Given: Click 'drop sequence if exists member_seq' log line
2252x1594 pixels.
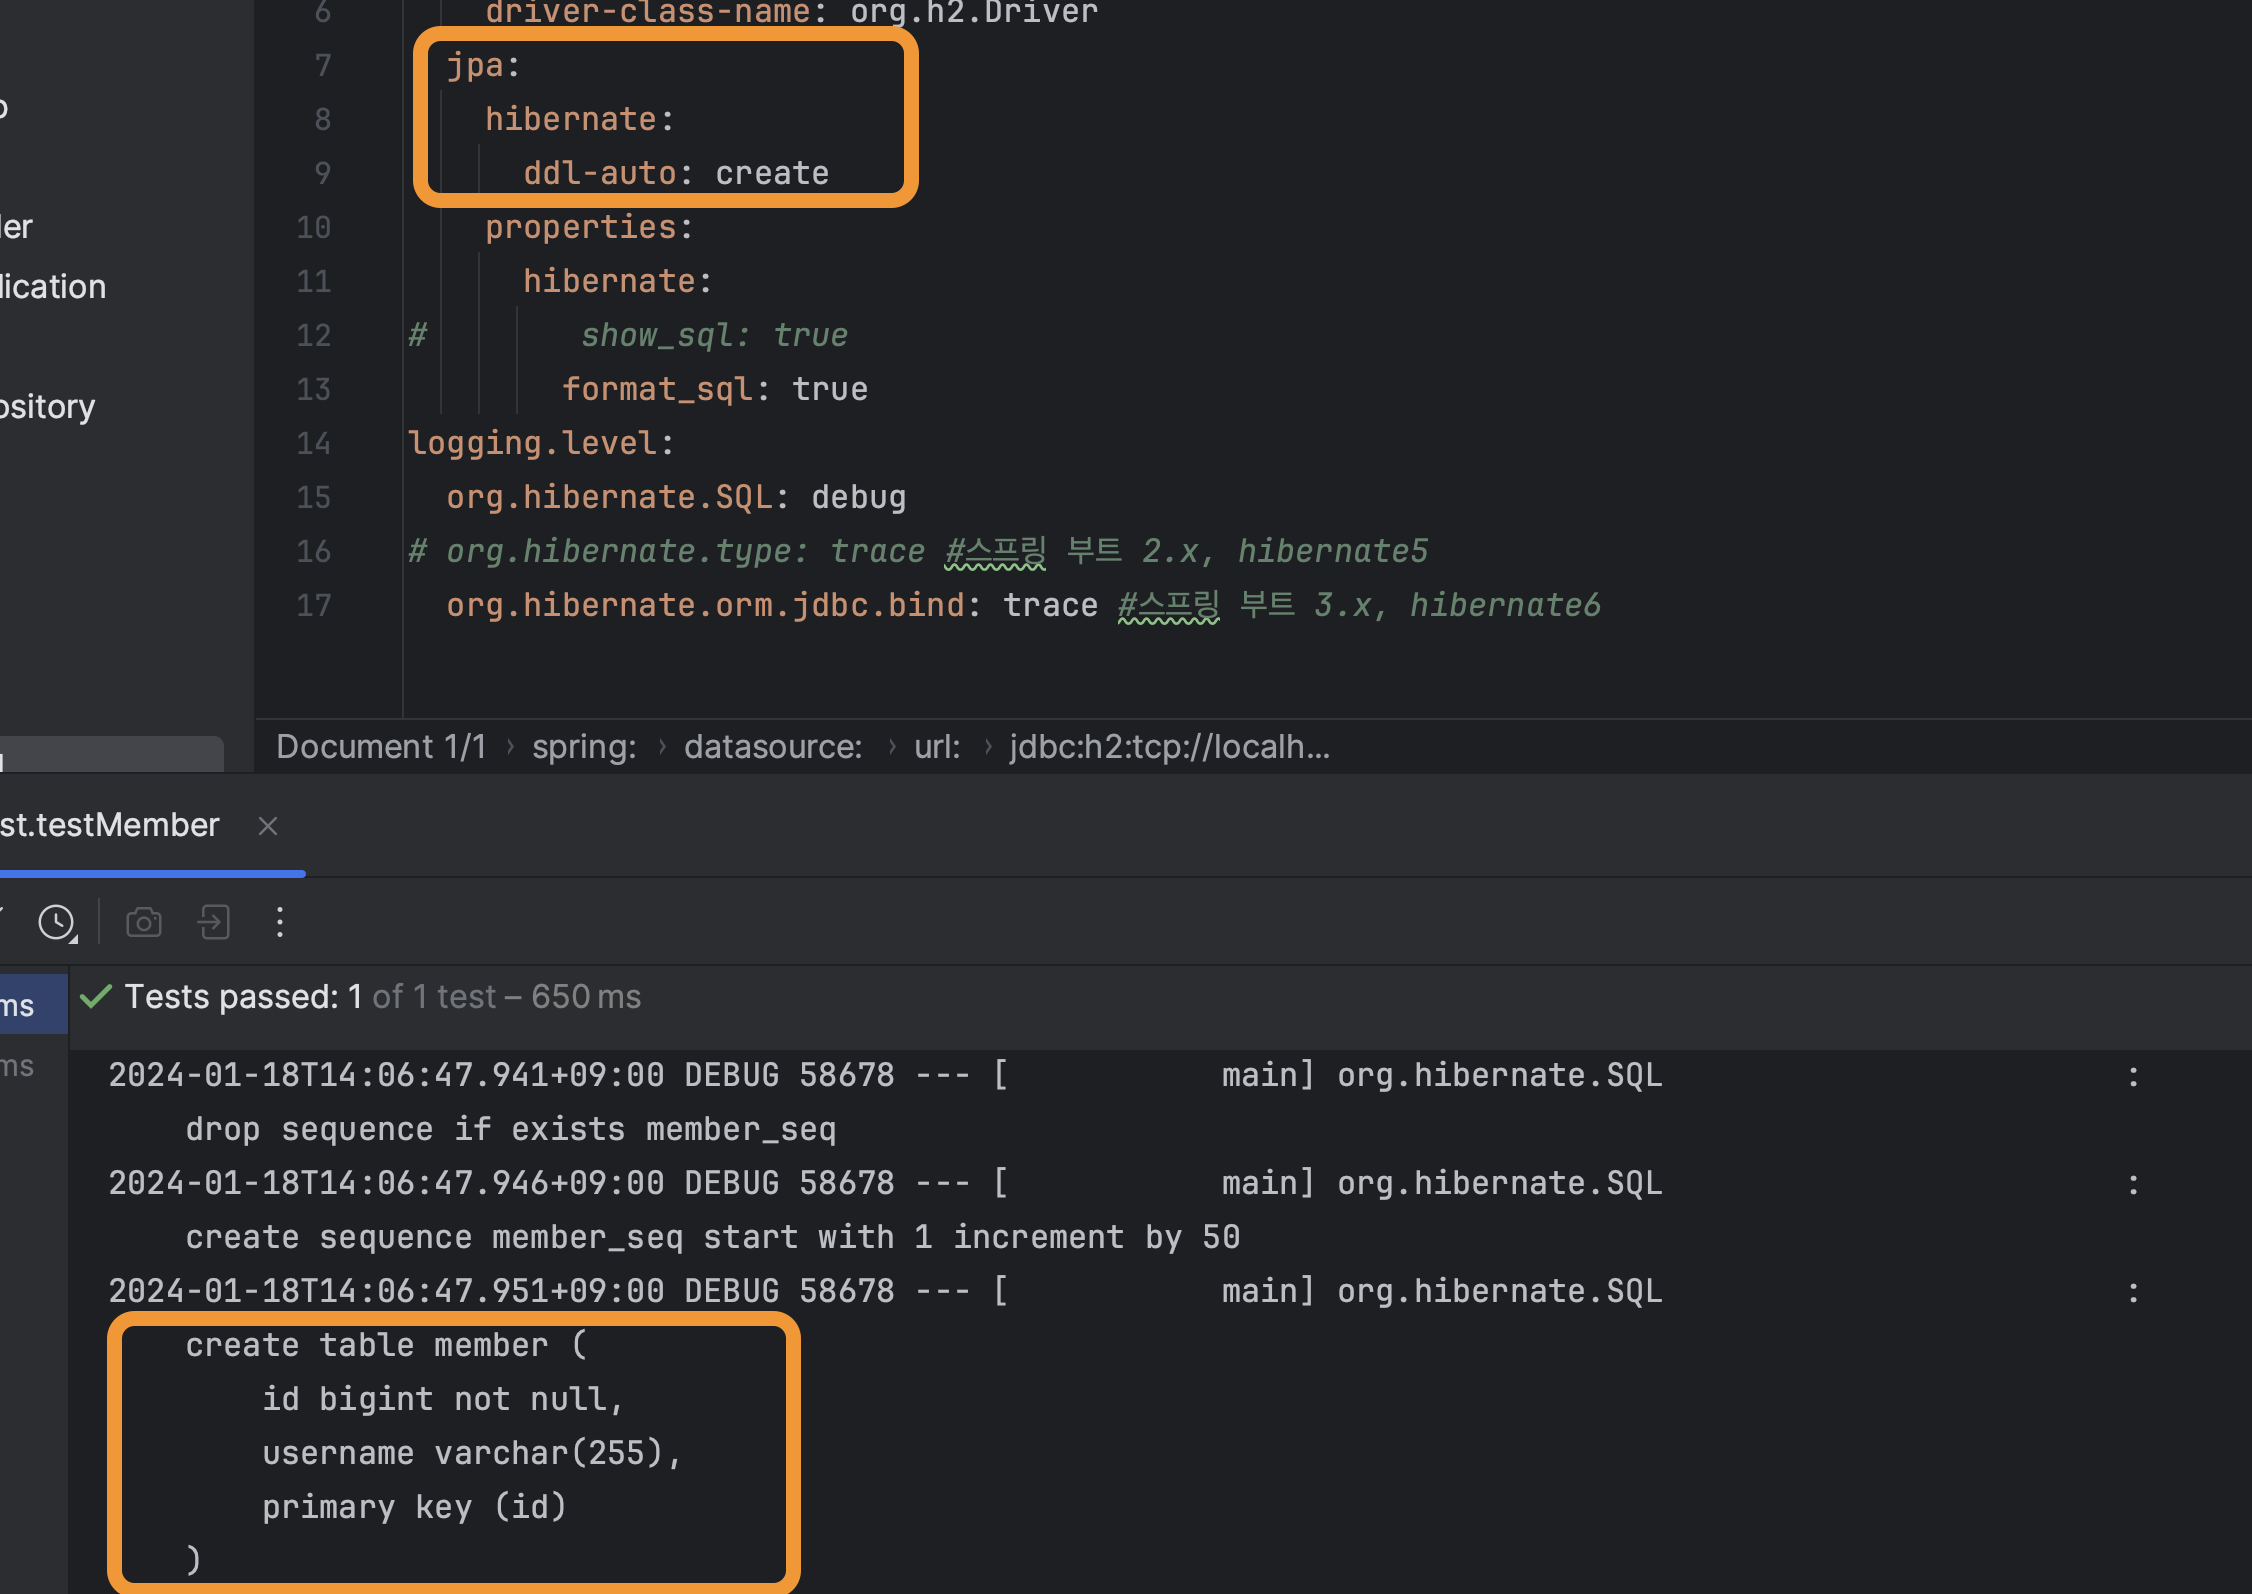Looking at the screenshot, I should pyautogui.click(x=510, y=1129).
